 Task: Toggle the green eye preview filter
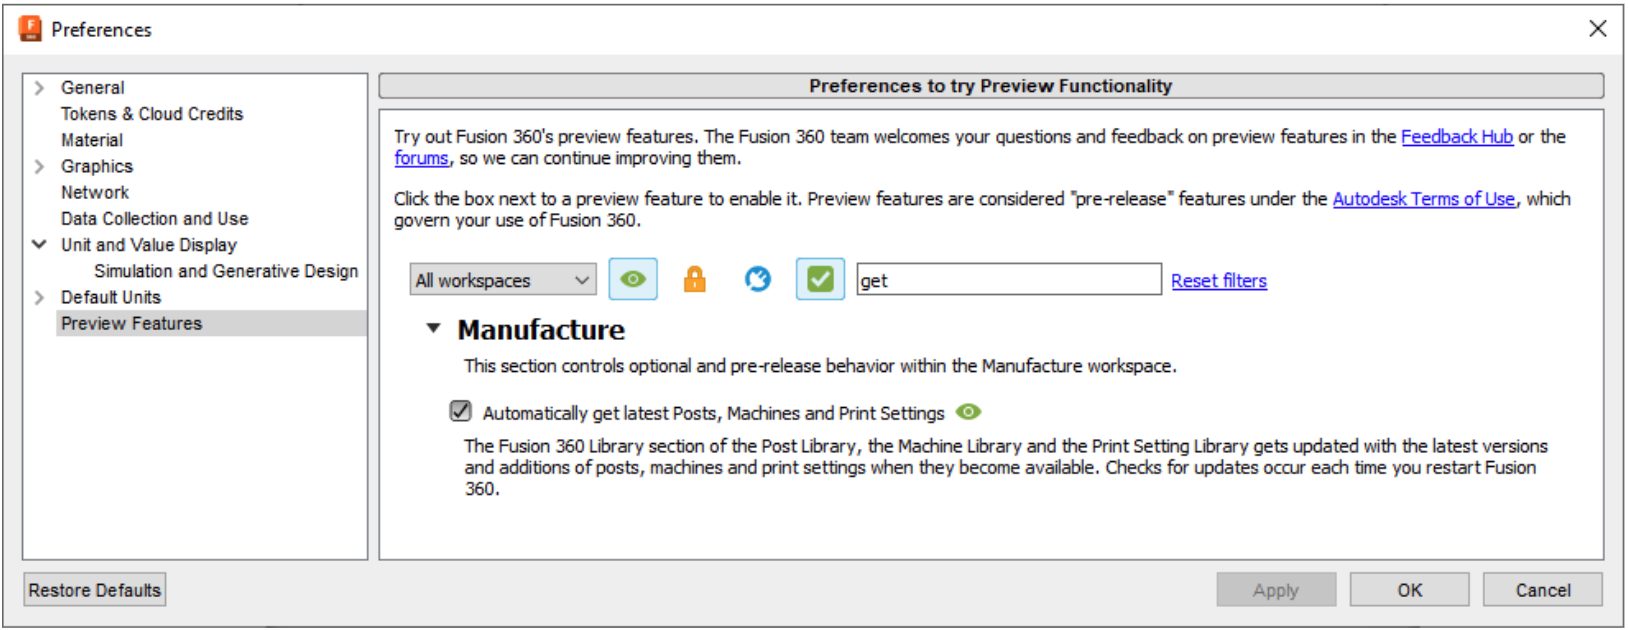pyautogui.click(x=633, y=280)
